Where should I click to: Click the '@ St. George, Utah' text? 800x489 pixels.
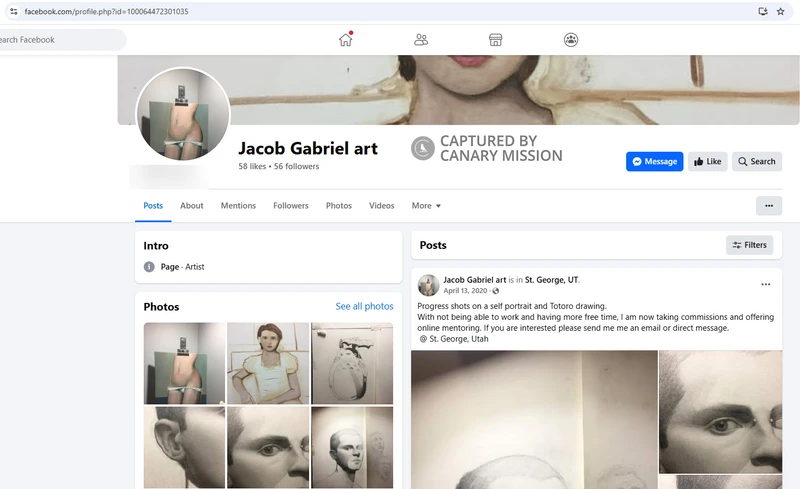point(454,339)
